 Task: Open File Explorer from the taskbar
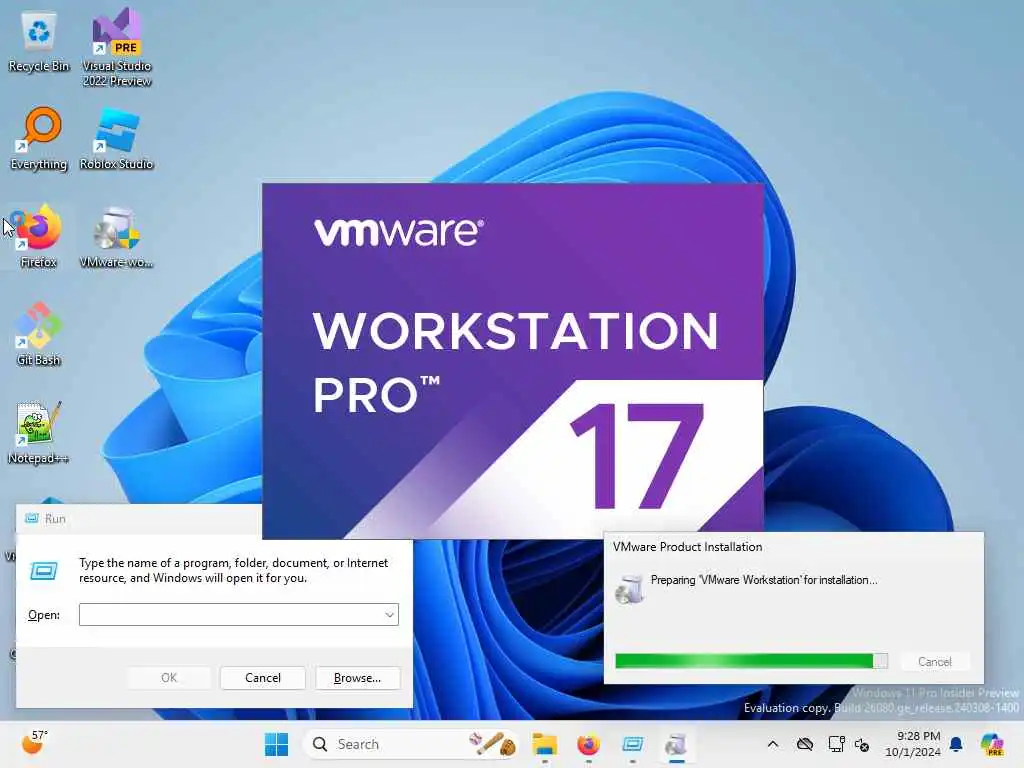(544, 744)
